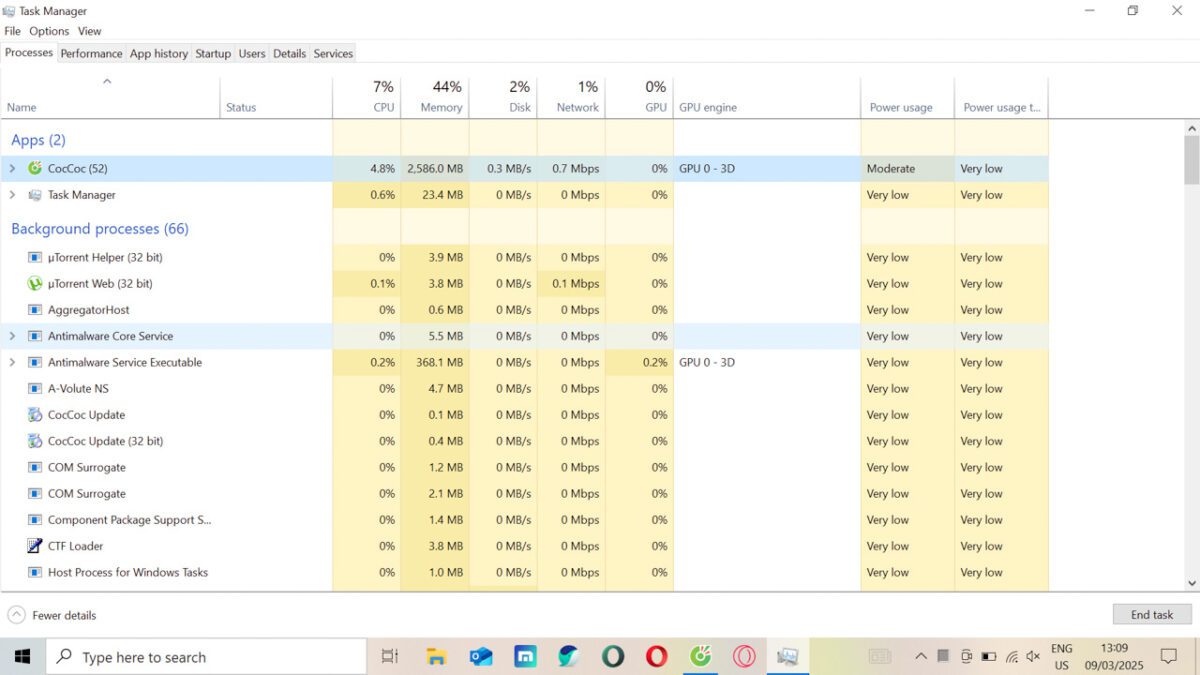Click the '2,586.0 MB' memory value for CocCoc
Viewport: 1200px width, 675px height.
pyautogui.click(x=435, y=169)
